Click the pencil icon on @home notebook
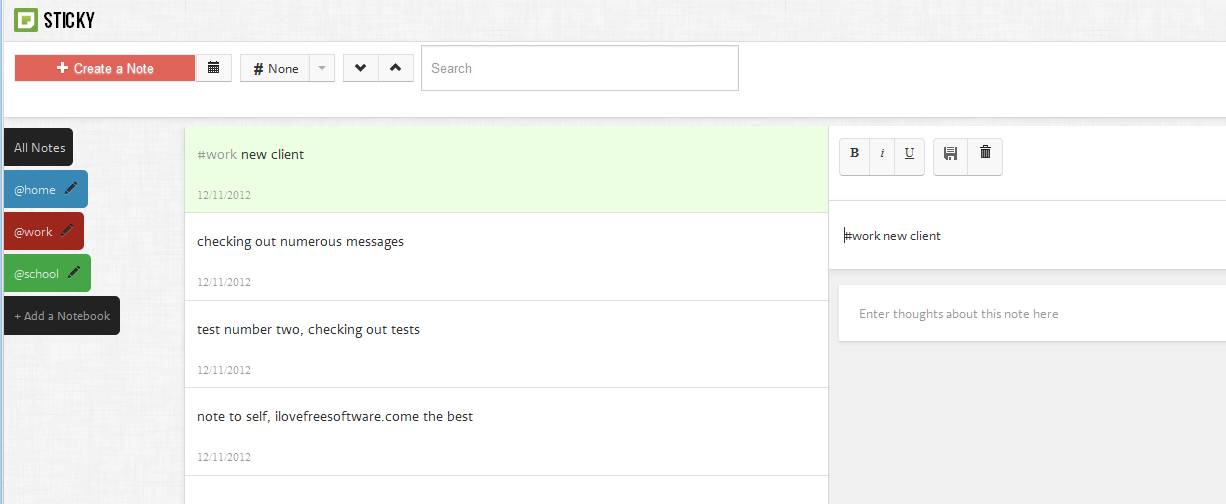This screenshot has height=504, width=1226. pyautogui.click(x=71, y=188)
